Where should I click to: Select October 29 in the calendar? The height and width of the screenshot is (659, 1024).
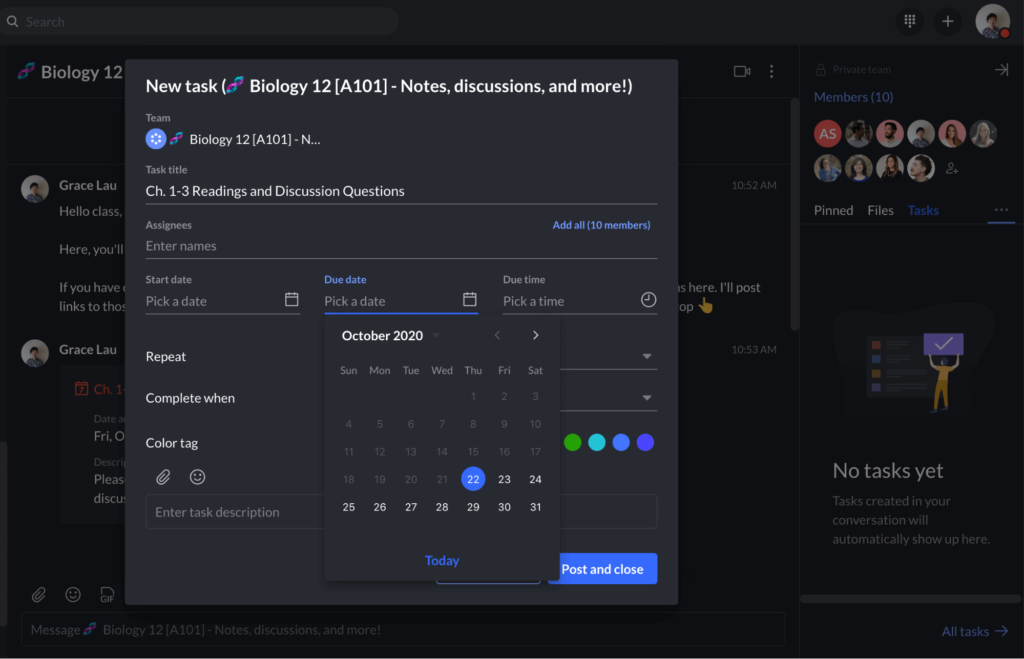tap(473, 507)
